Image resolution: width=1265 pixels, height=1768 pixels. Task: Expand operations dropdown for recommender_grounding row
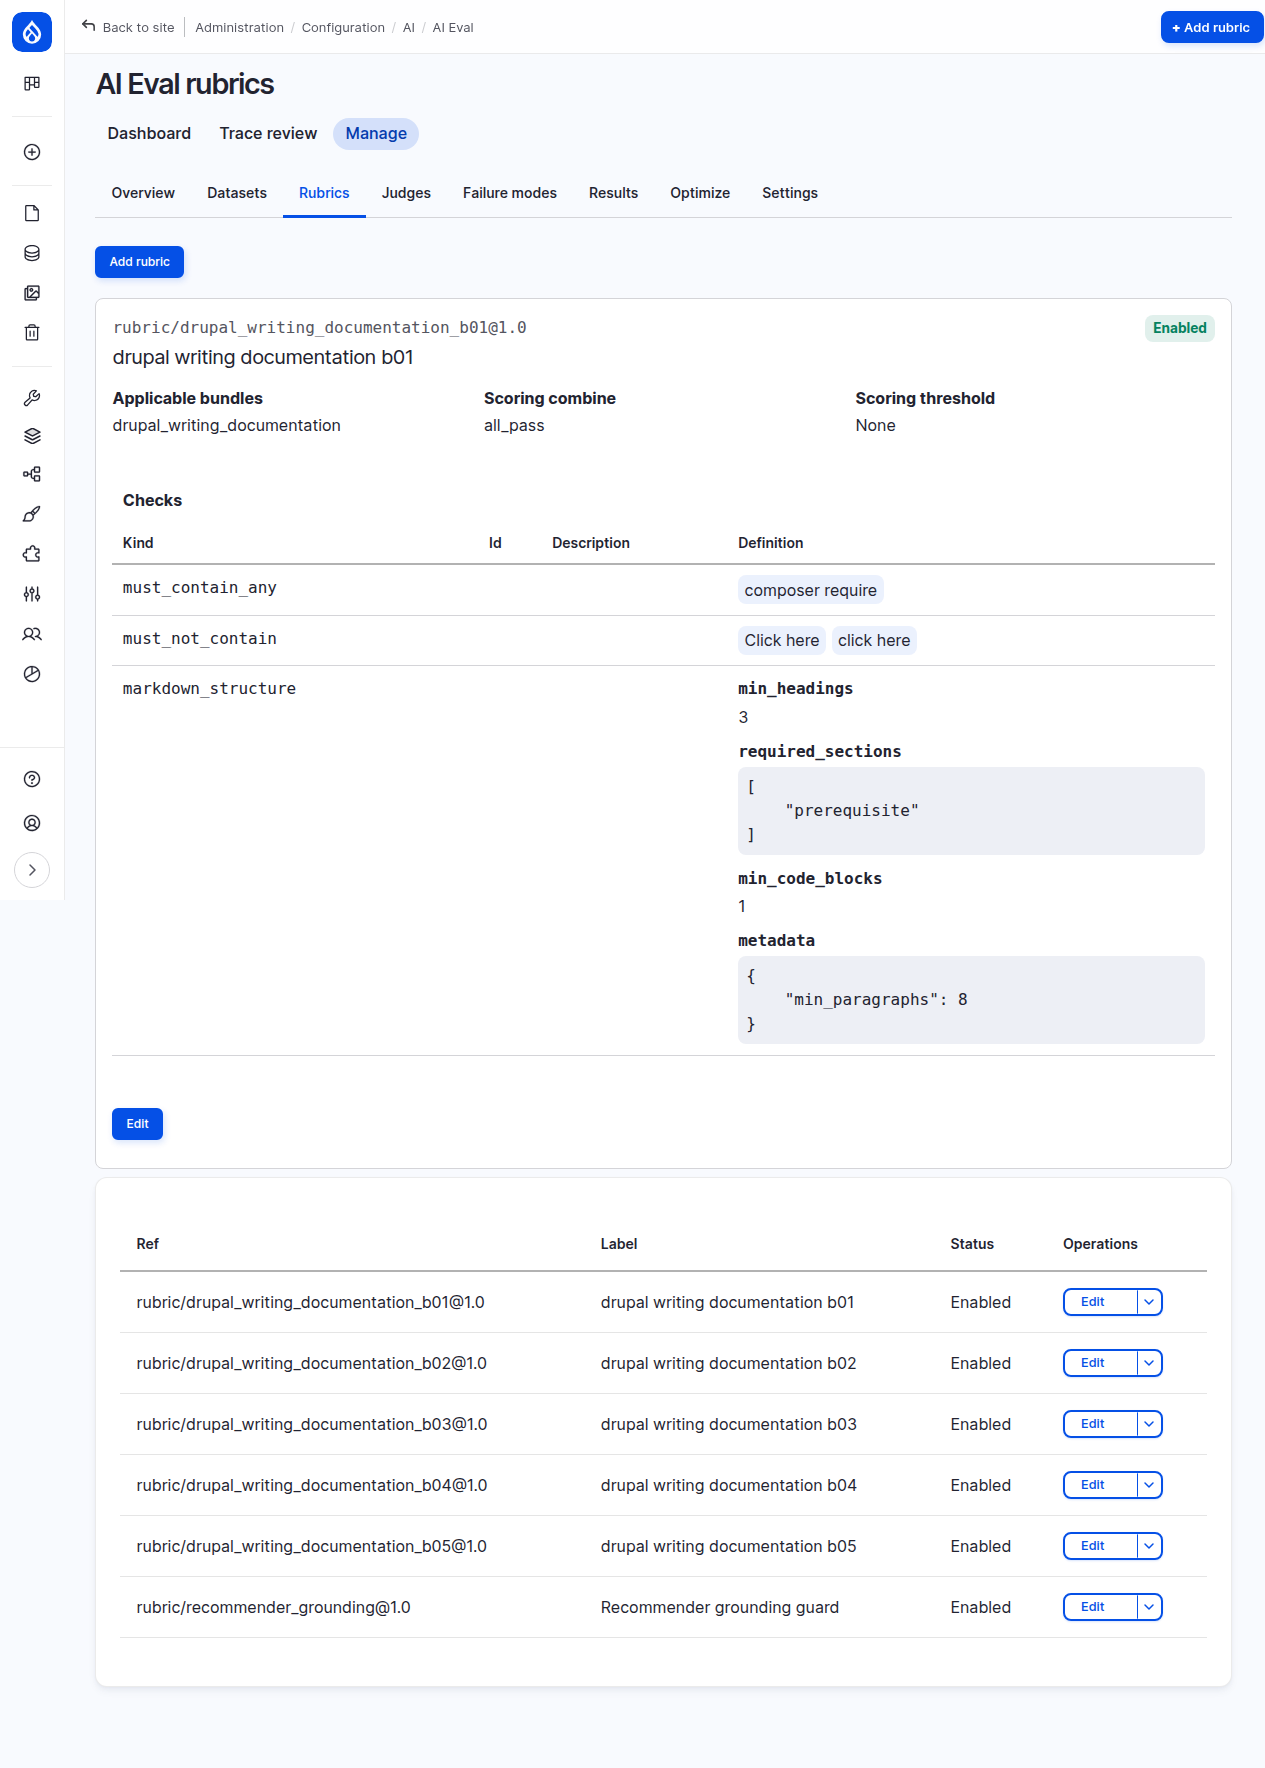click(1149, 1607)
